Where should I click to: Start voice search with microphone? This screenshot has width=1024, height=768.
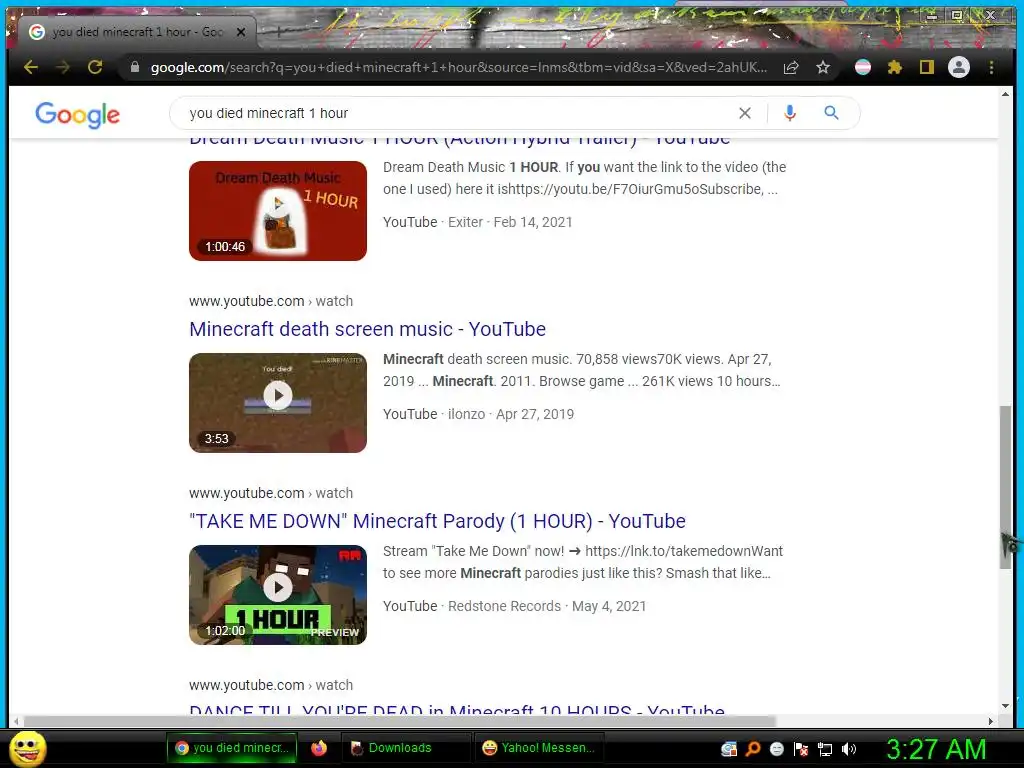tap(790, 113)
